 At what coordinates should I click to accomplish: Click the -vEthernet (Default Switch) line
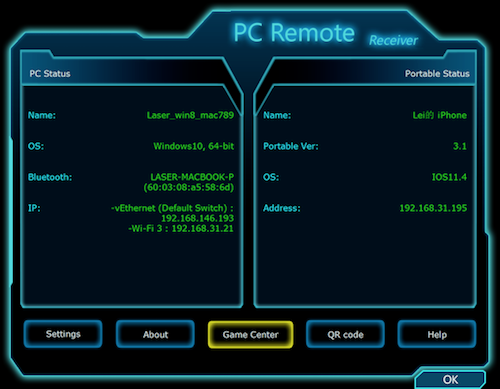pyautogui.click(x=172, y=208)
